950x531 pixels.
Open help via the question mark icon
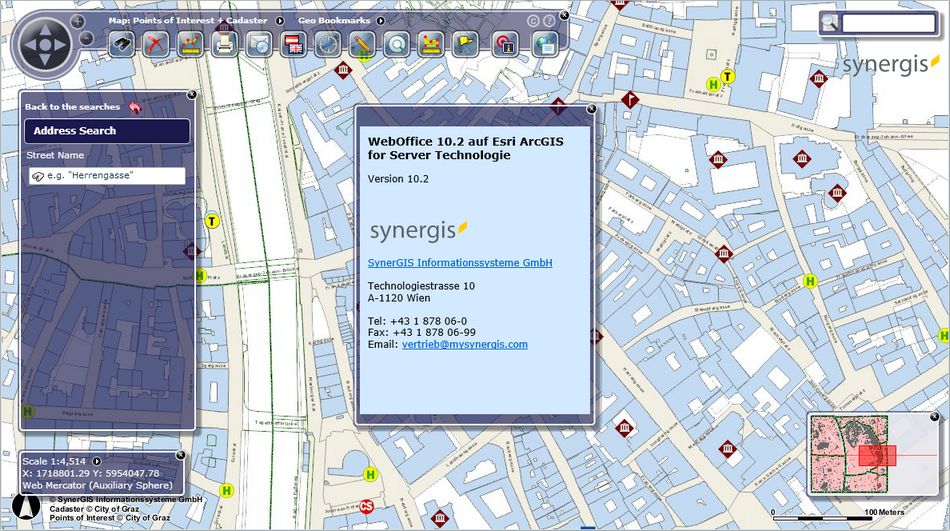click(549, 21)
